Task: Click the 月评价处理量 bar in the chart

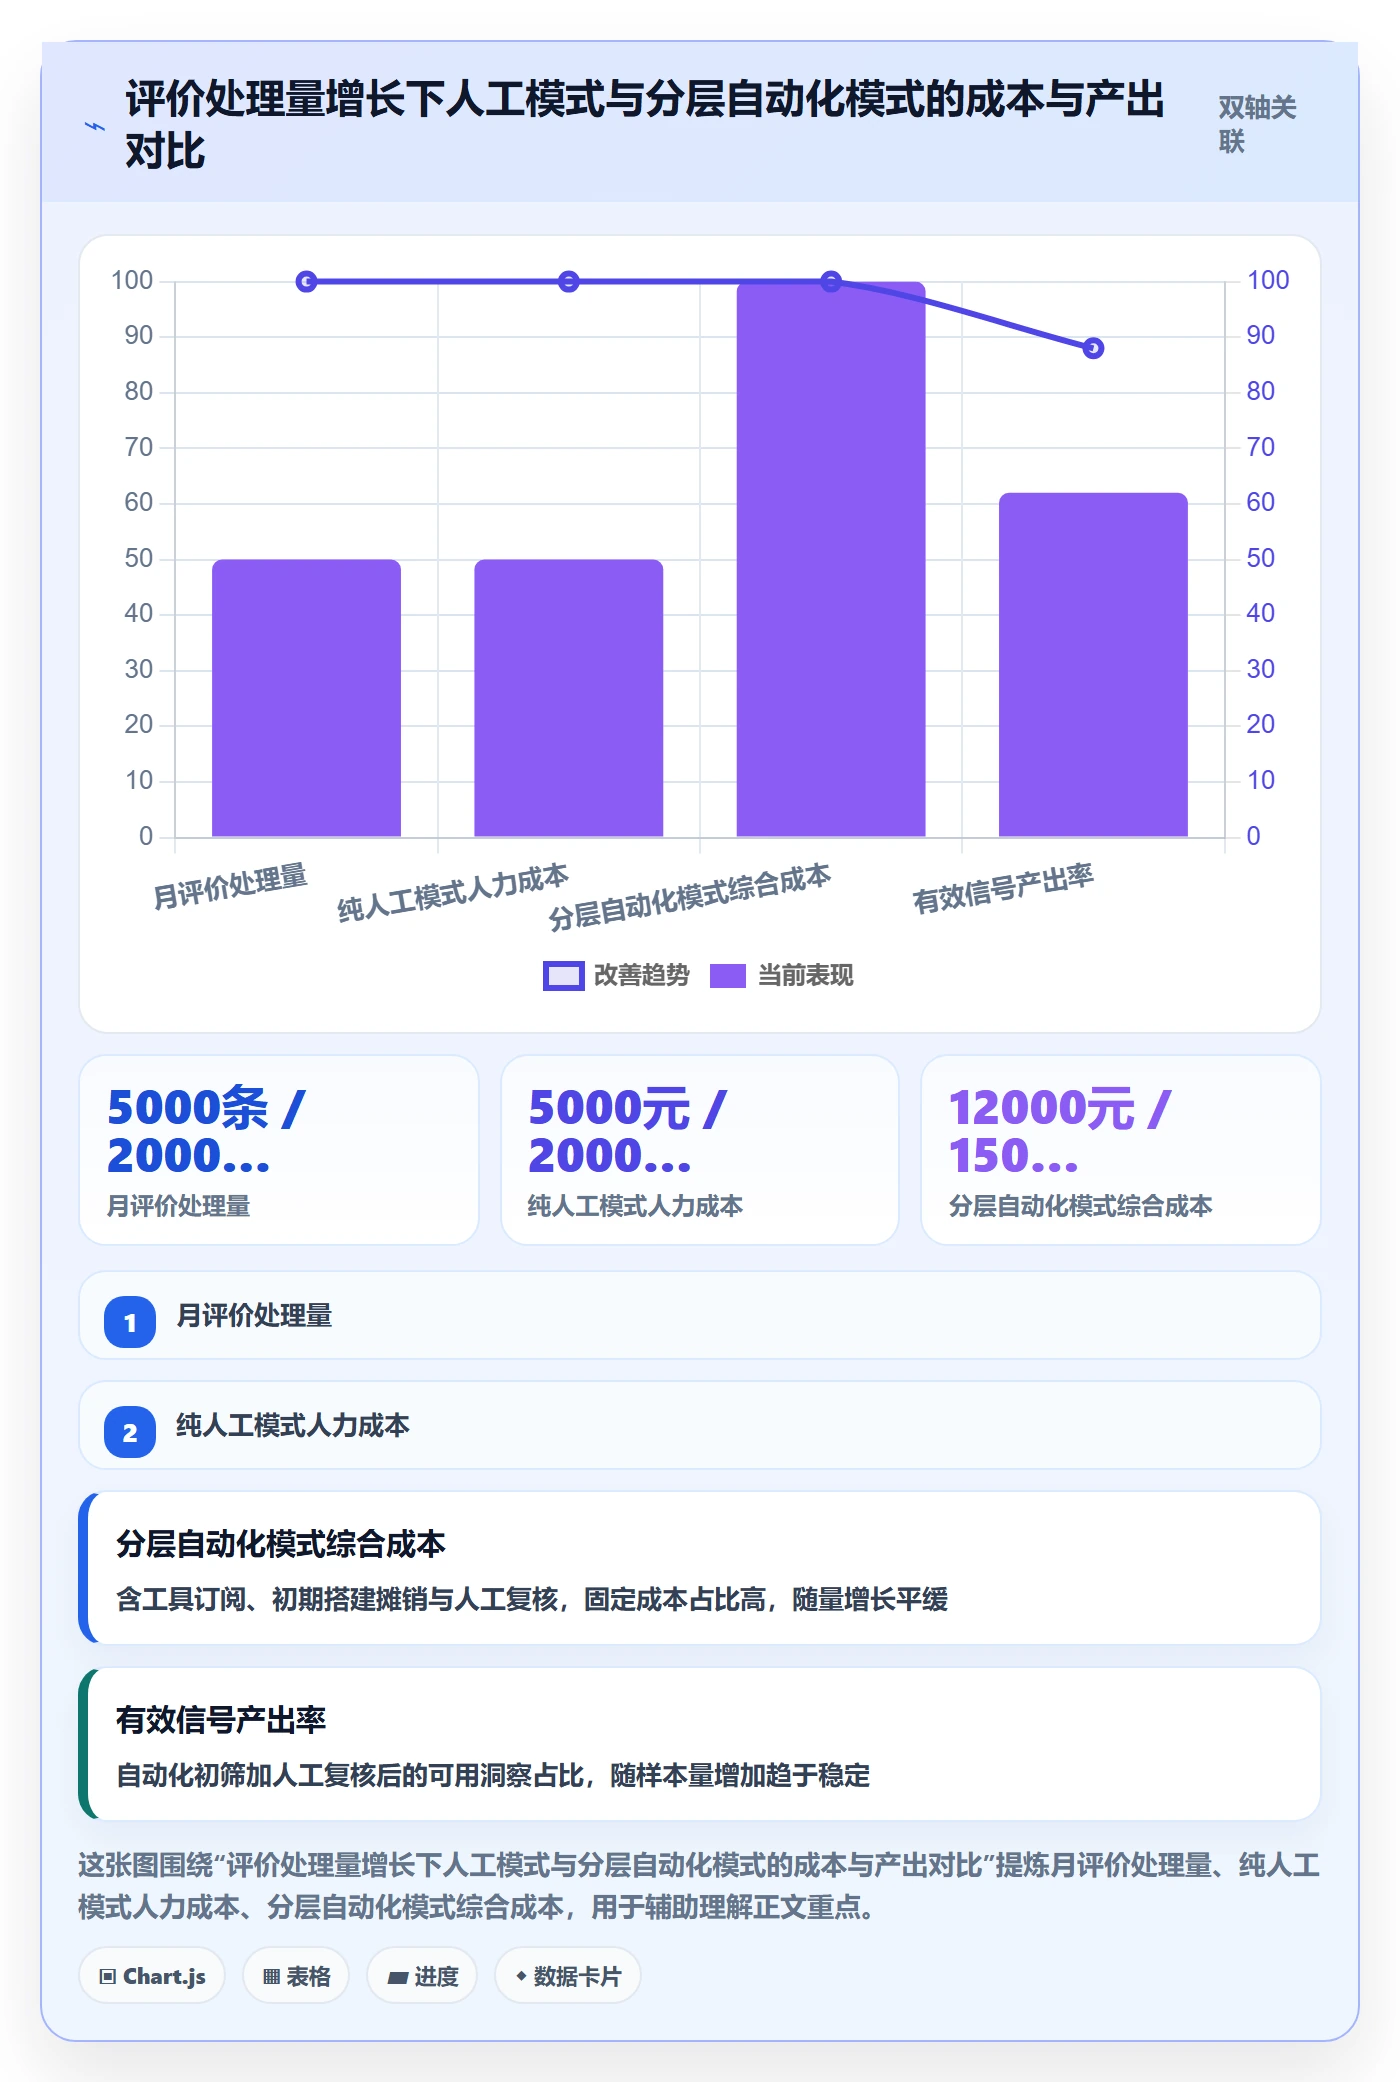Action: [306, 698]
